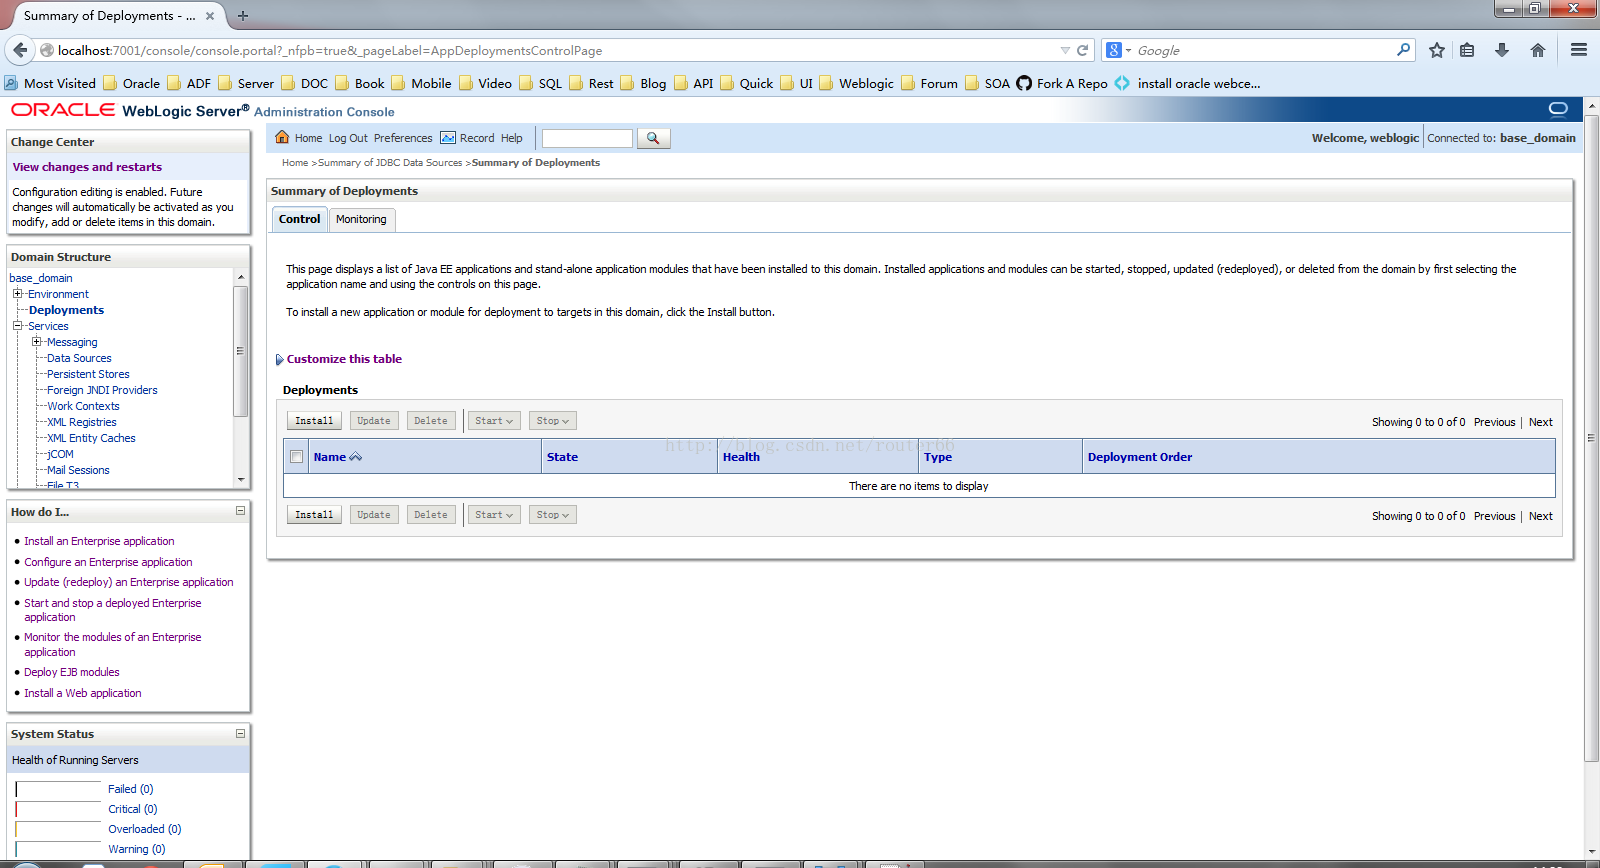Click the oval icon in the console header
Viewport: 1600px width, 868px height.
[1558, 108]
